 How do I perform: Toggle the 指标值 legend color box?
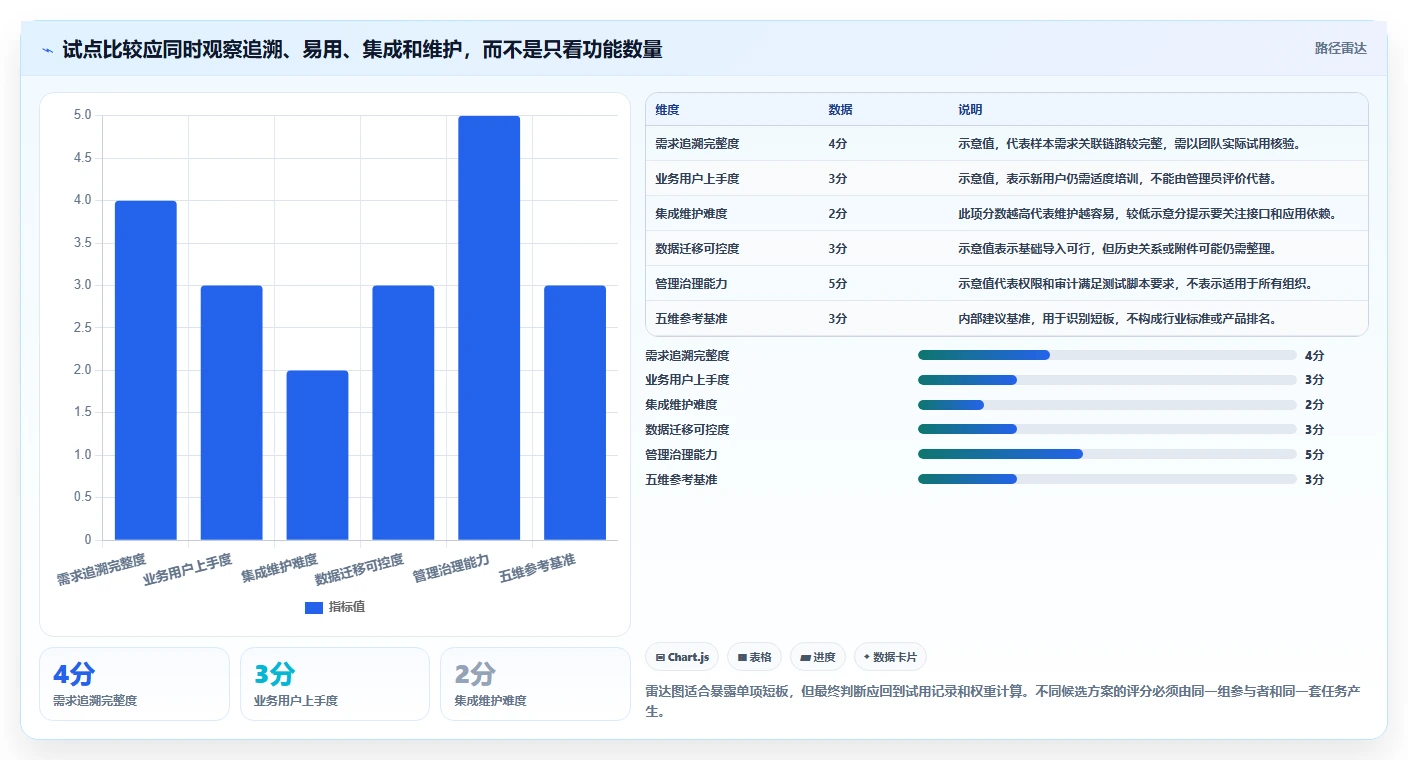(314, 607)
